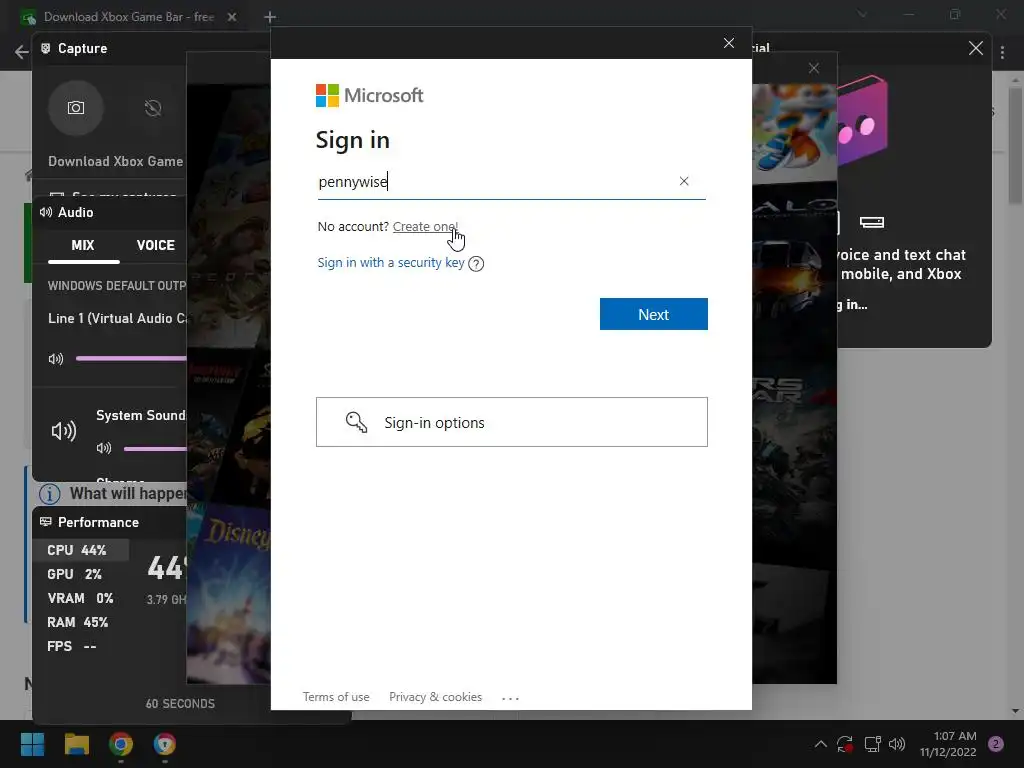The height and width of the screenshot is (768, 1024).
Task: Open network settings tray icon
Action: (x=872, y=744)
